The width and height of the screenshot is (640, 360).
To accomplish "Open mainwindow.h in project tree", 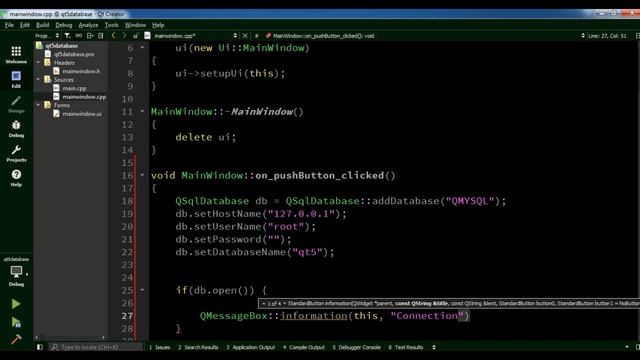I will click(81, 71).
